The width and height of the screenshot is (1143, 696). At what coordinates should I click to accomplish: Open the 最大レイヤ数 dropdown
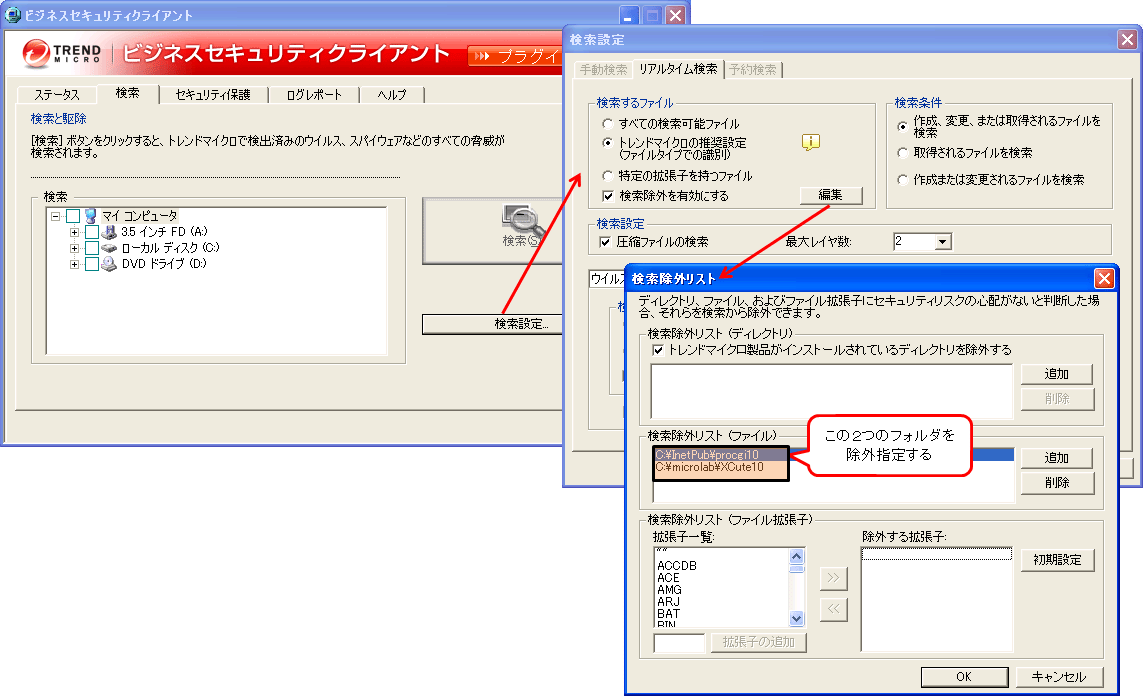click(943, 242)
